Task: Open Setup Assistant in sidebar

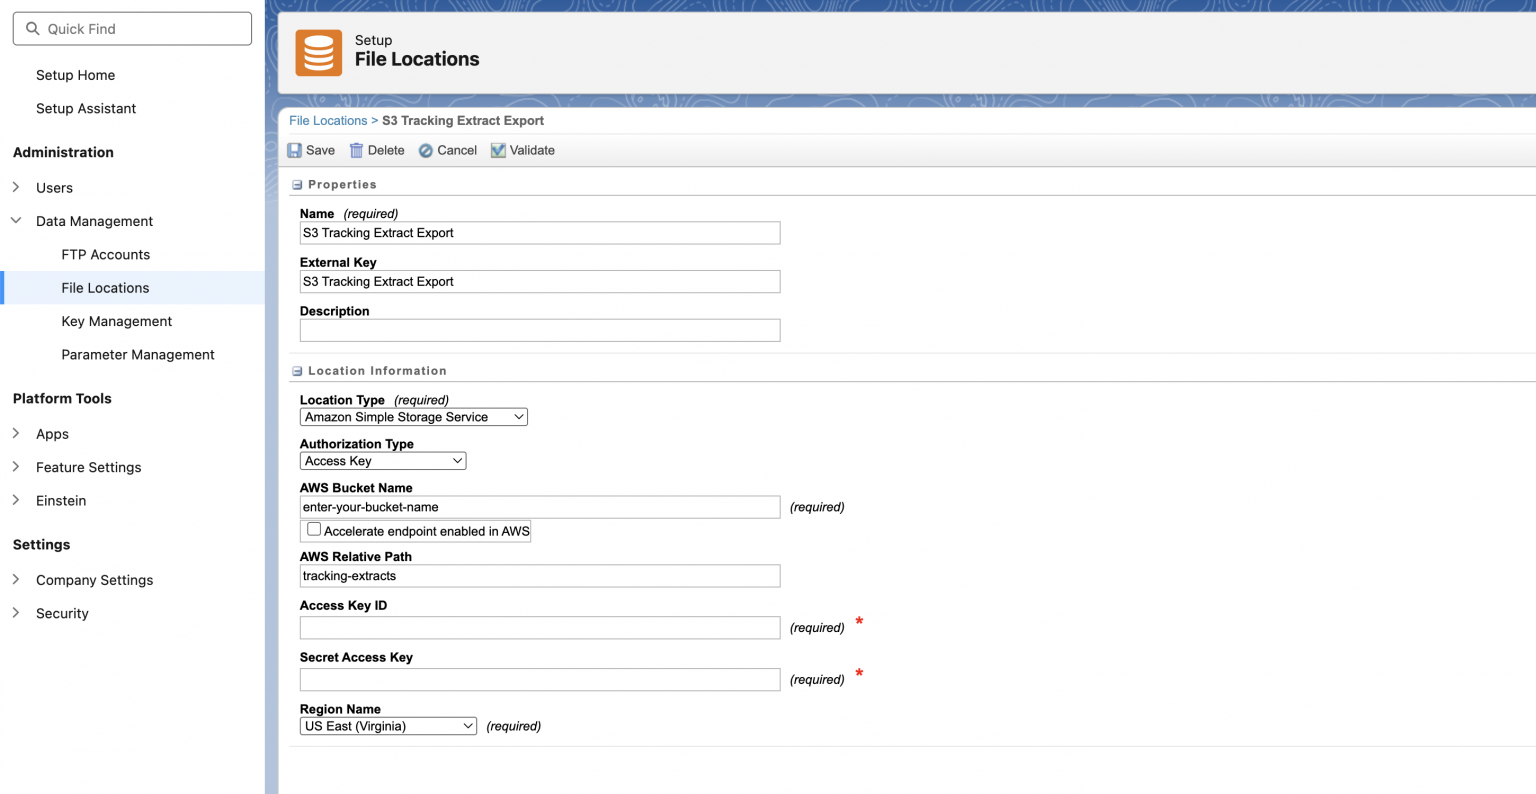Action: click(86, 108)
